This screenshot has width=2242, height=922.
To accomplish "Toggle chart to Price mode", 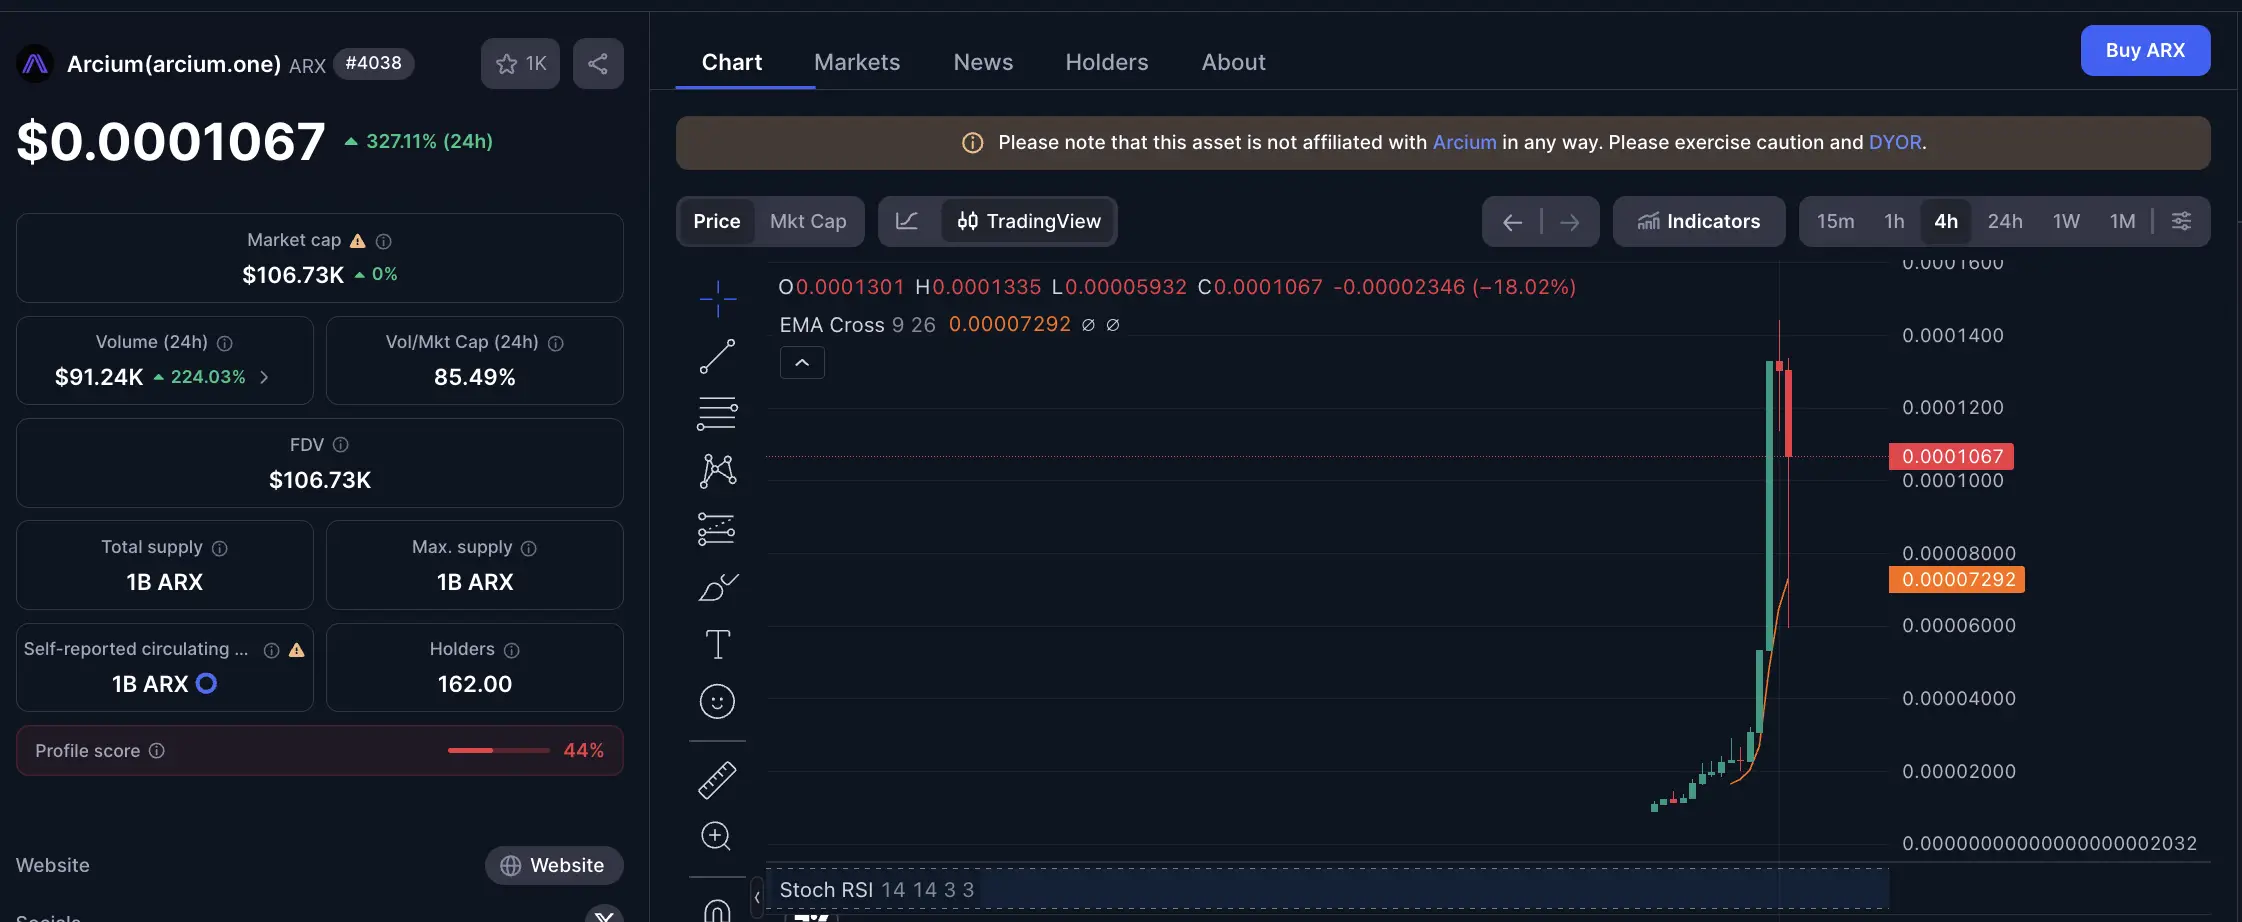I will pos(717,221).
